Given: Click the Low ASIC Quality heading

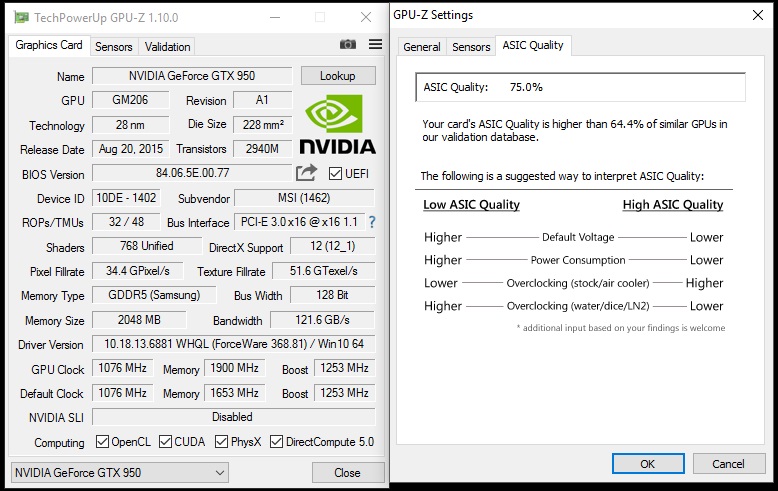Looking at the screenshot, I should pyautogui.click(x=471, y=205).
